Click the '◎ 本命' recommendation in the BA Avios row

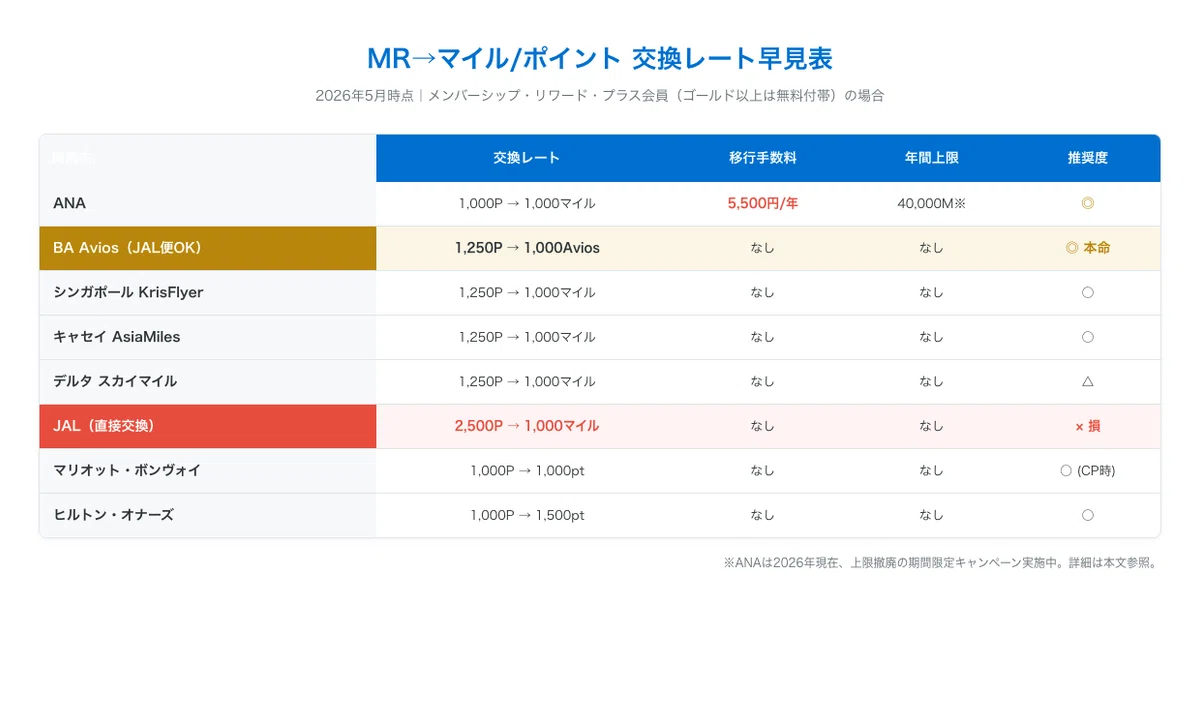coord(1088,248)
